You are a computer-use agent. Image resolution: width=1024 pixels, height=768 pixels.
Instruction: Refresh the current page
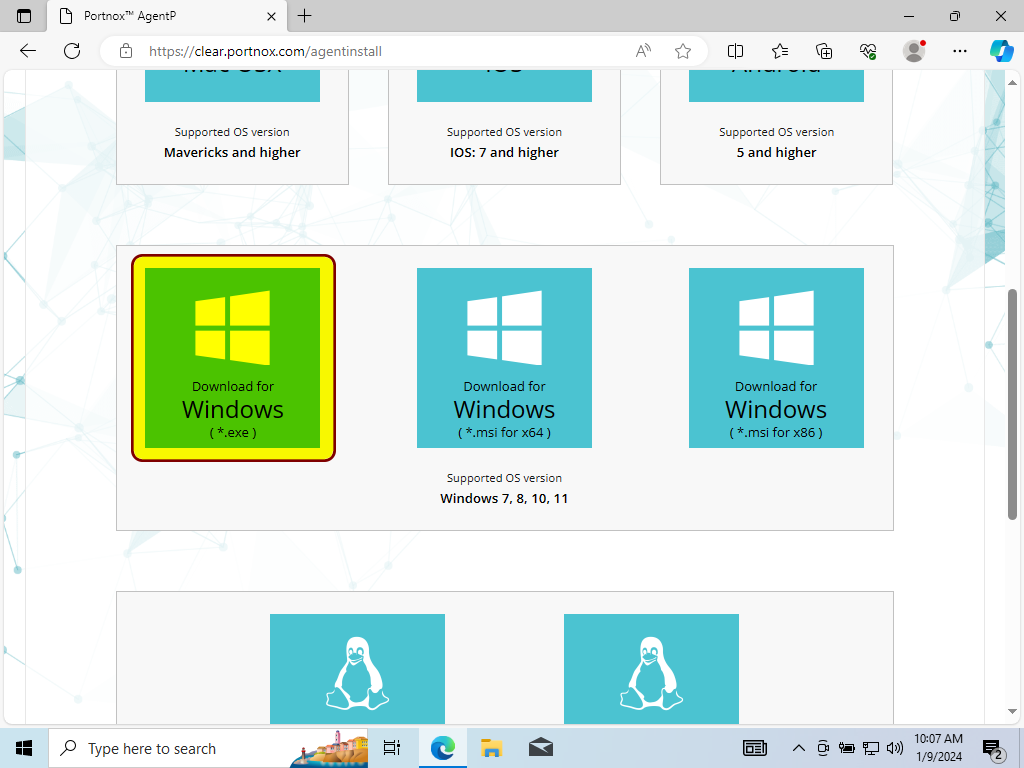tap(72, 51)
